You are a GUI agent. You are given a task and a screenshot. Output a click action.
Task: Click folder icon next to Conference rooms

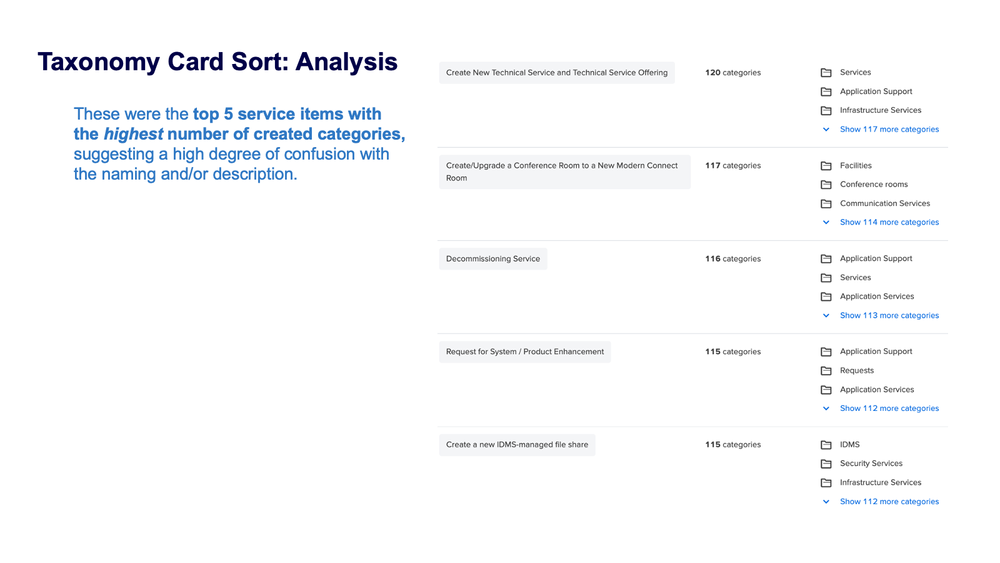click(826, 185)
